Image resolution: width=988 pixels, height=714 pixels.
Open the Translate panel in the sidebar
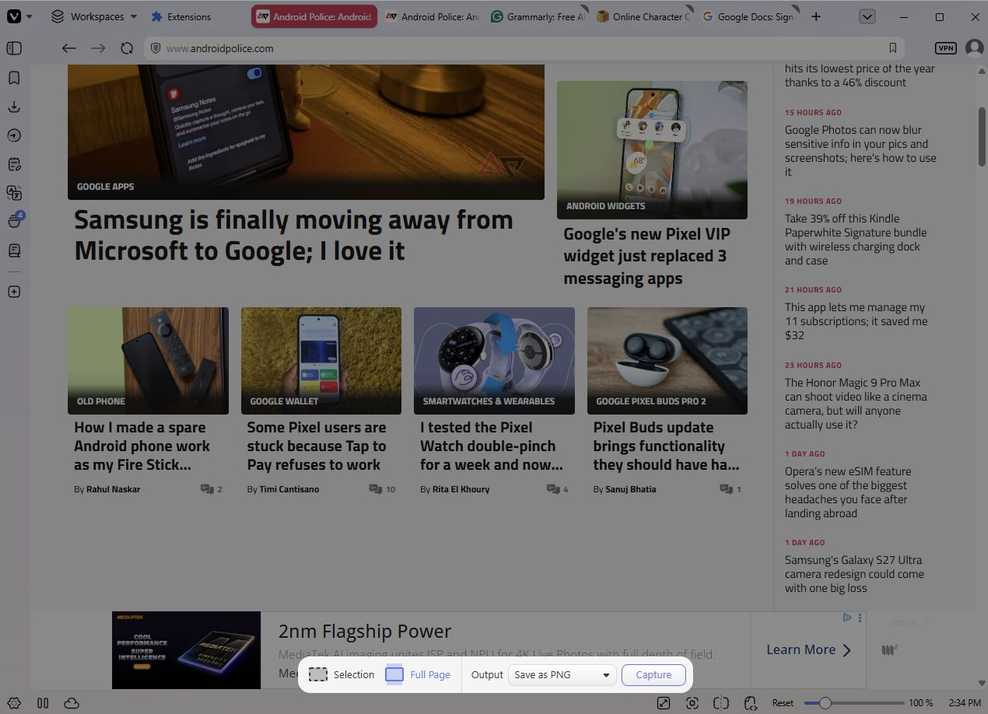point(14,193)
